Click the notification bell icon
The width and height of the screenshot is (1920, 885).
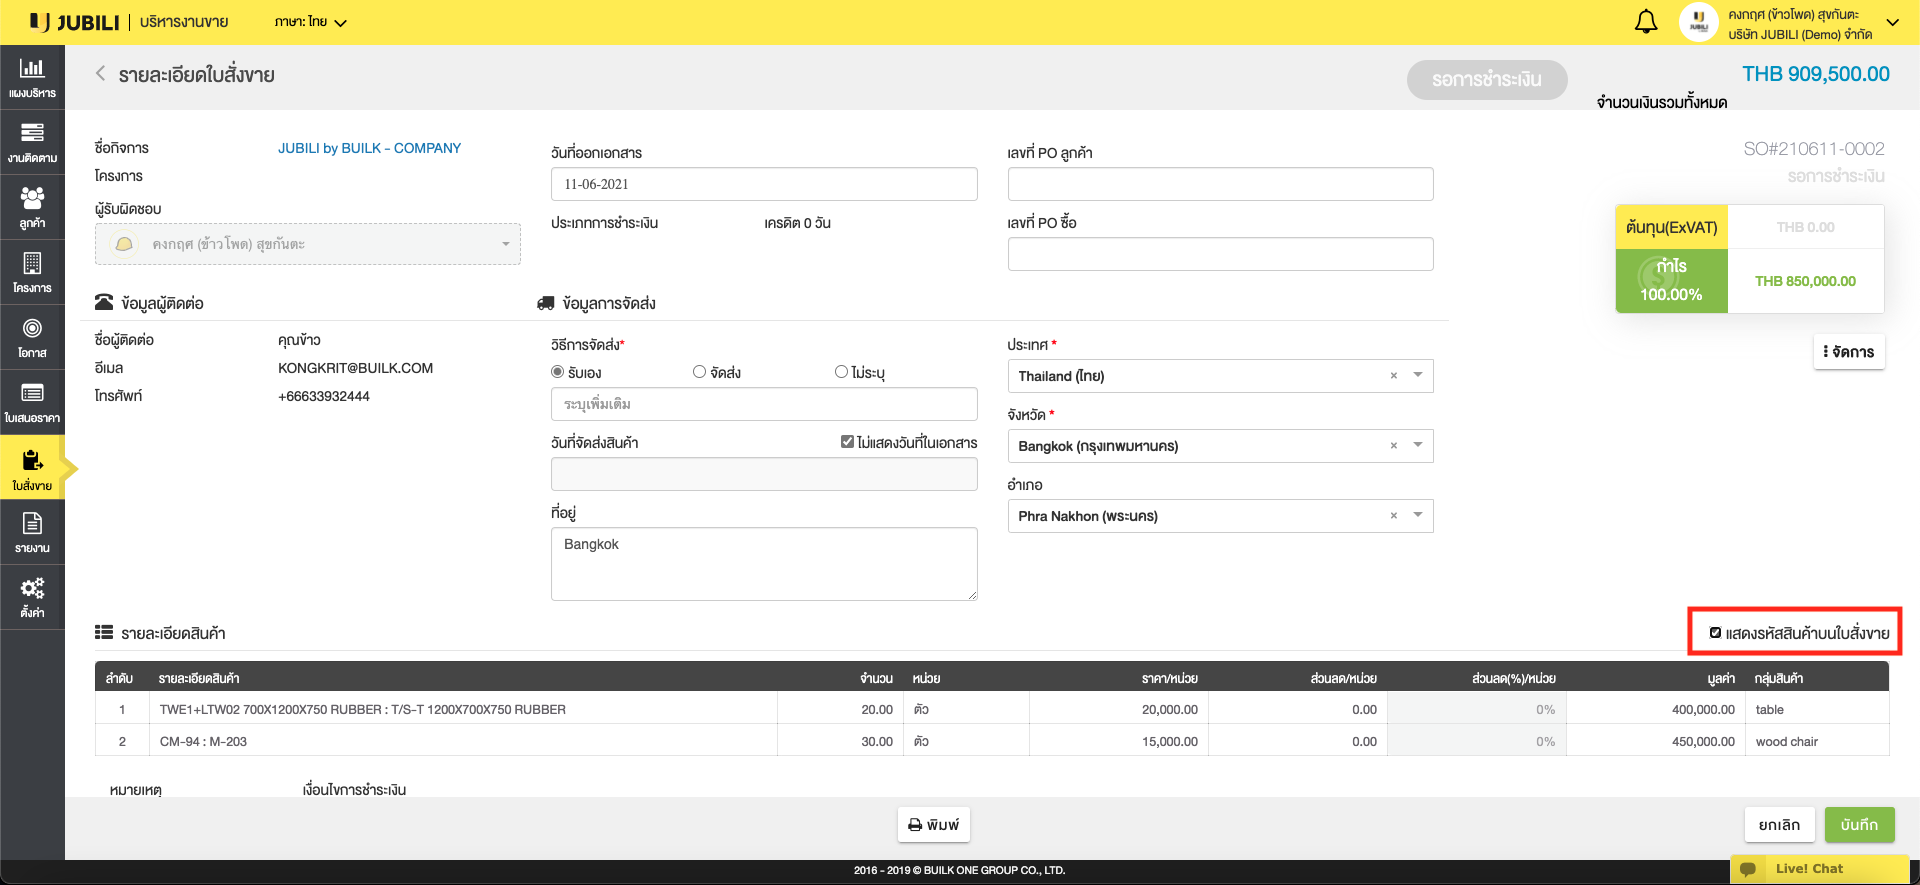pos(1646,22)
